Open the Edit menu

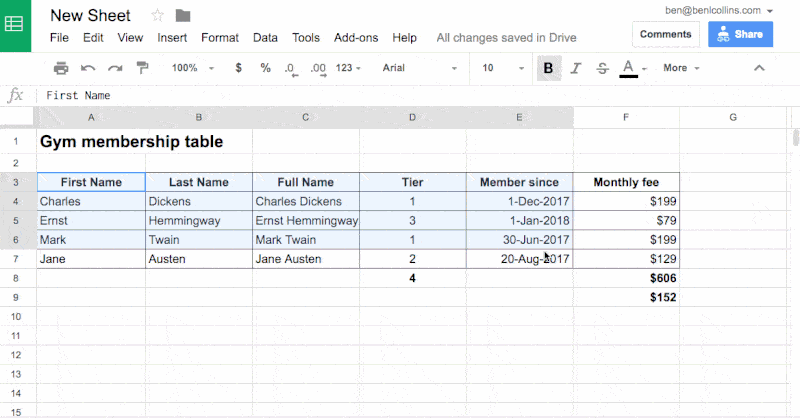[x=93, y=38]
